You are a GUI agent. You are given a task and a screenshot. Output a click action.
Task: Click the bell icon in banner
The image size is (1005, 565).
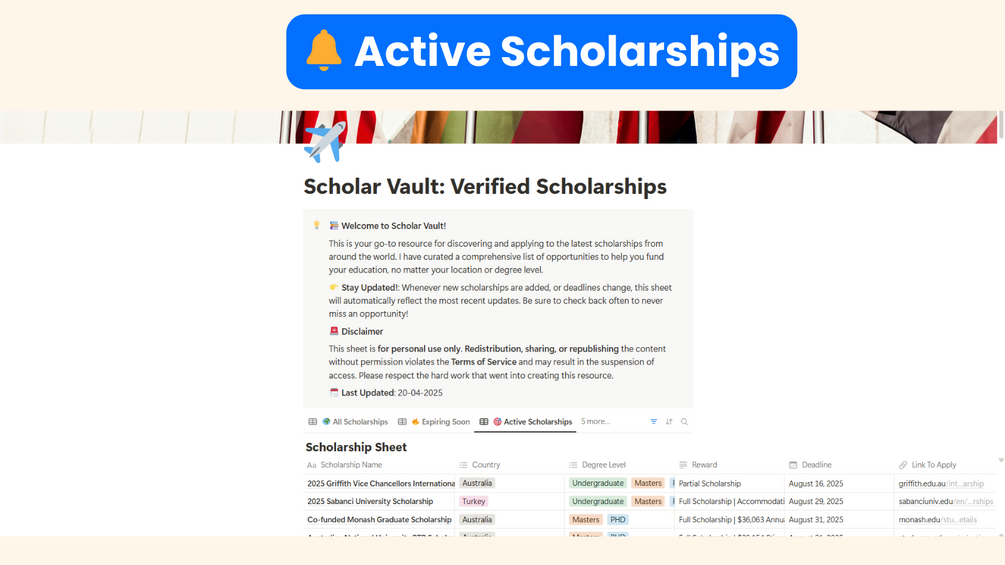pyautogui.click(x=324, y=51)
